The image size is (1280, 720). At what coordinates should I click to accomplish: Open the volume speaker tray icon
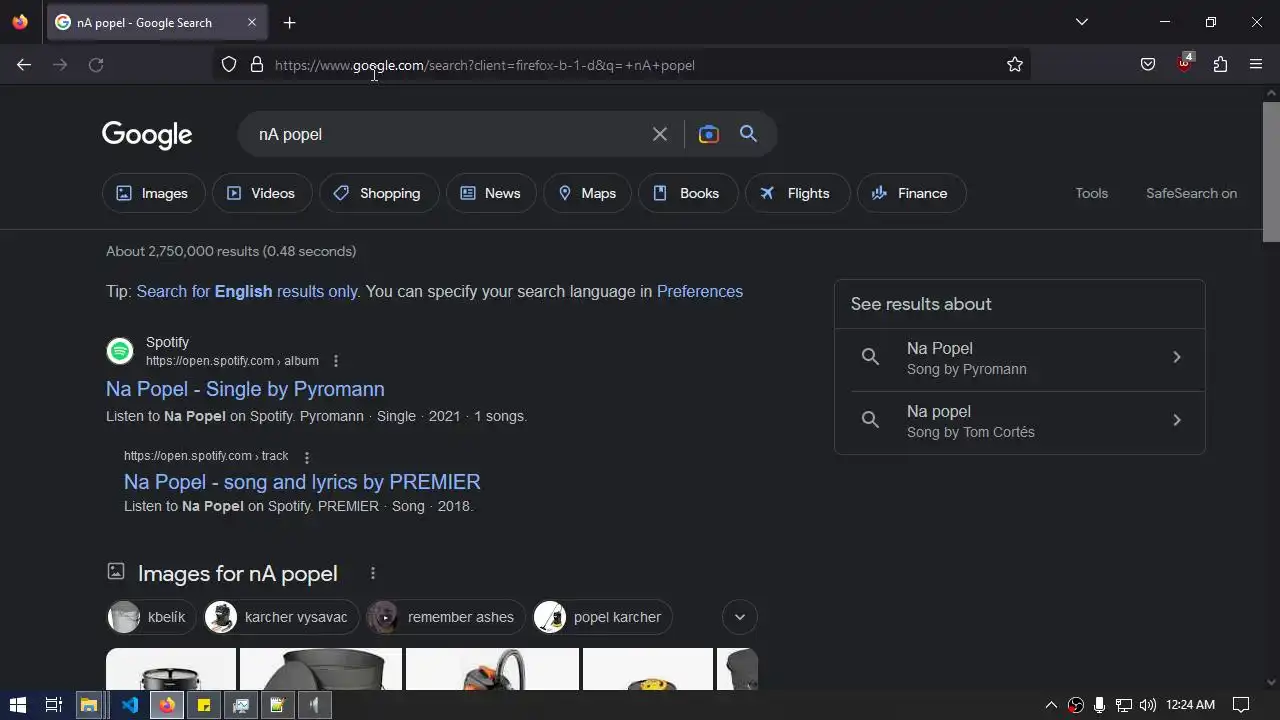tap(1147, 705)
